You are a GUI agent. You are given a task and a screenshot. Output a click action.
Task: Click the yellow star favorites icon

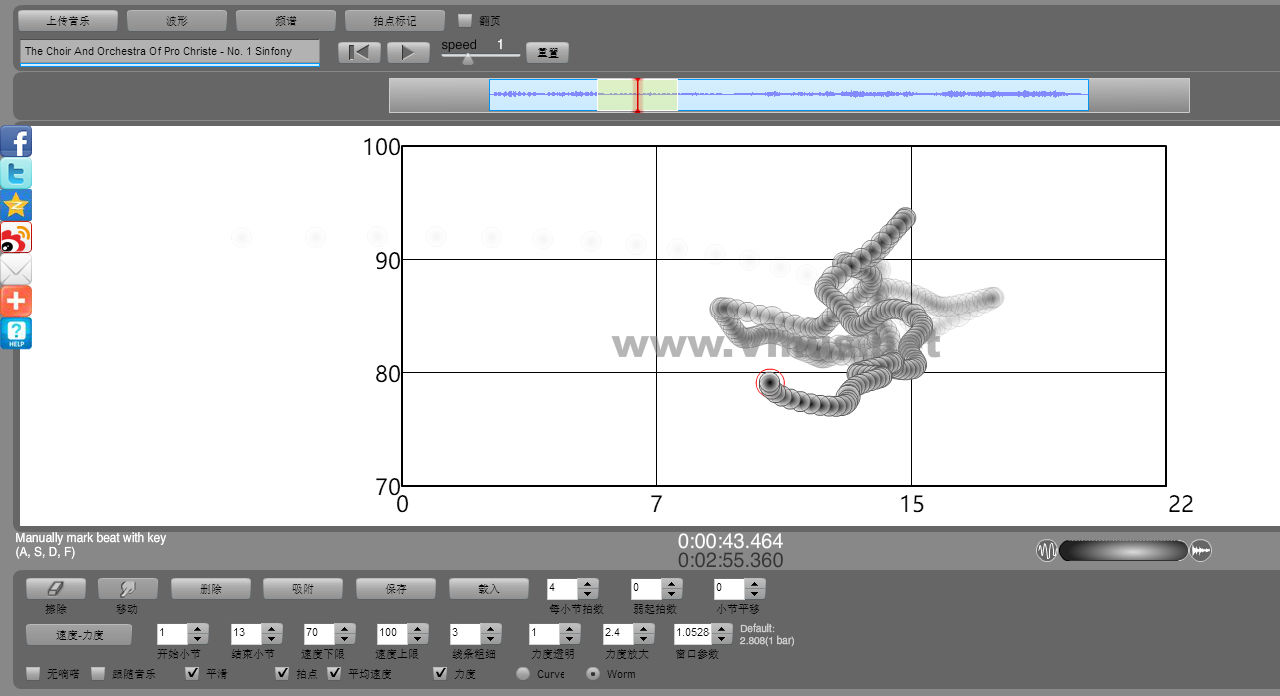click(16, 206)
